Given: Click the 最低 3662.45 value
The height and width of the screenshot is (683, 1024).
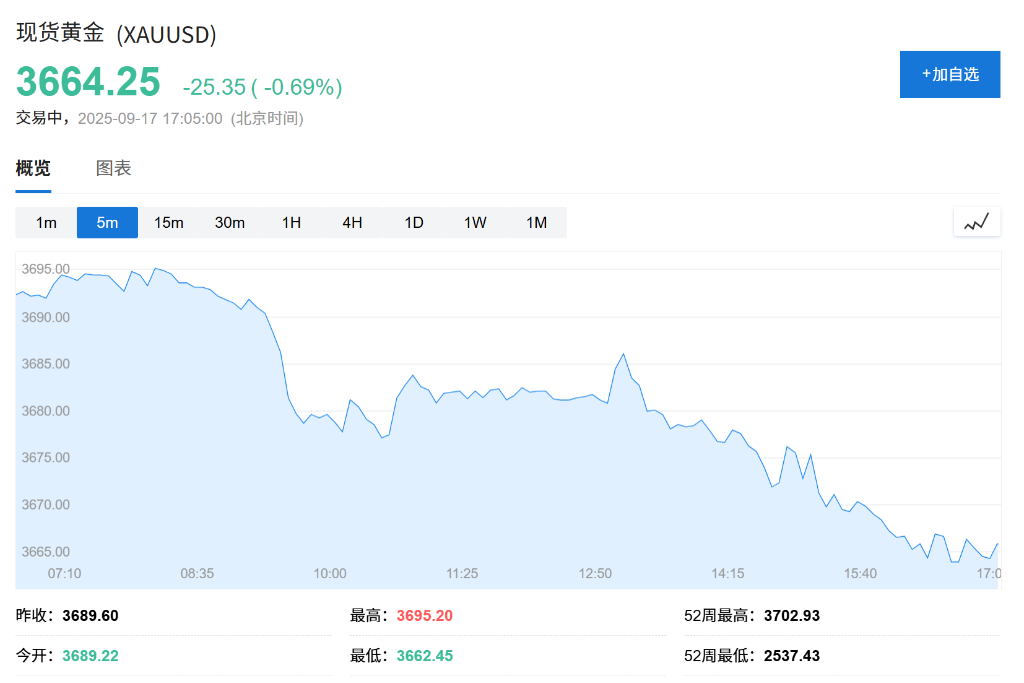Looking at the screenshot, I should click(x=424, y=656).
